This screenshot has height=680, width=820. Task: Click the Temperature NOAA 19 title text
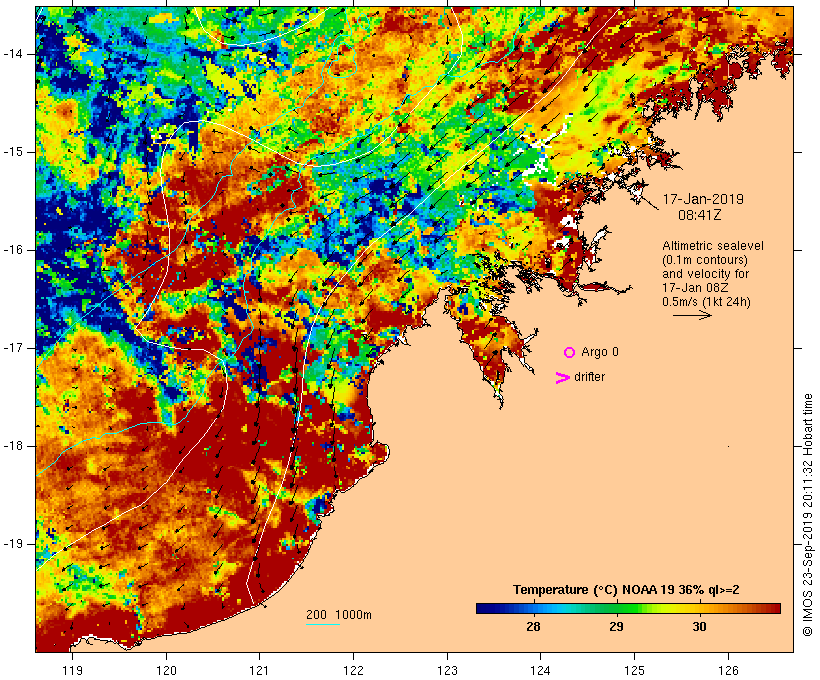coord(626,590)
